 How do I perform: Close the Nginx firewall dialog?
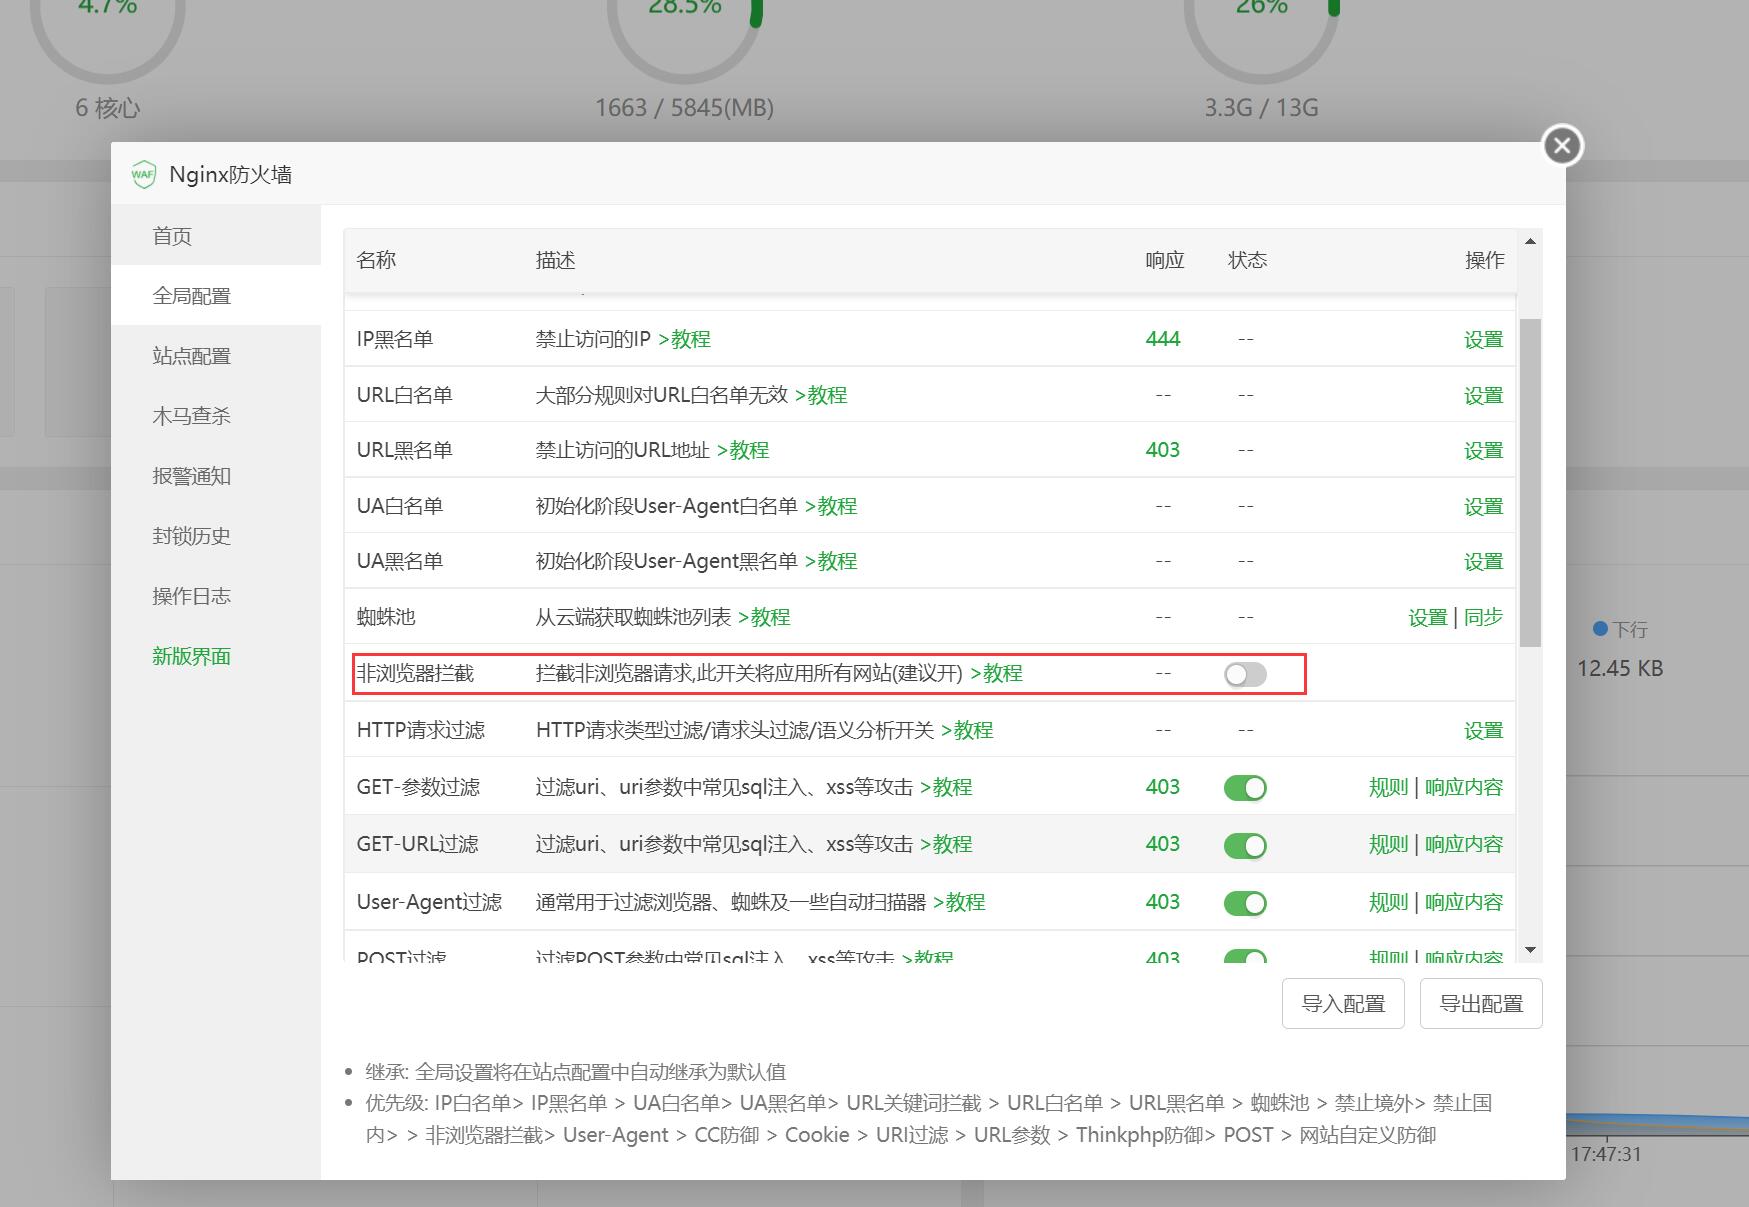point(1562,145)
